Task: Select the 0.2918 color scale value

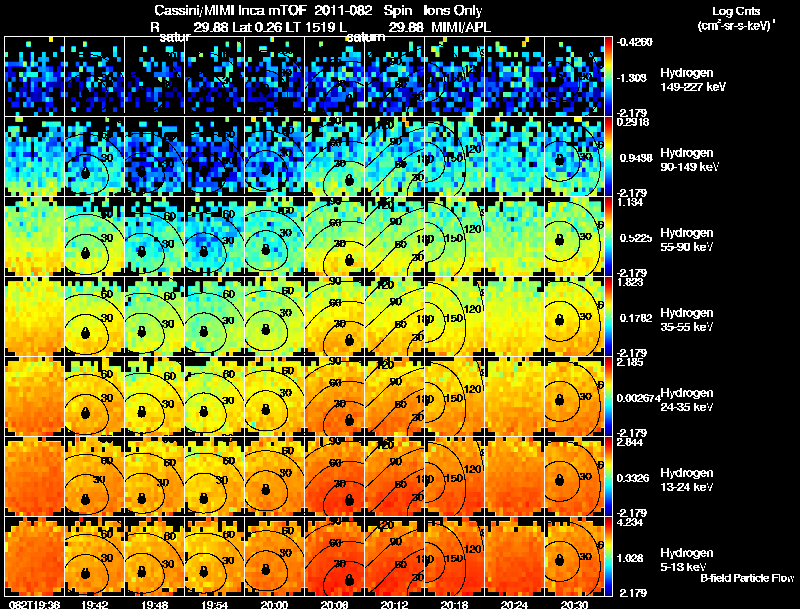Action: click(633, 122)
